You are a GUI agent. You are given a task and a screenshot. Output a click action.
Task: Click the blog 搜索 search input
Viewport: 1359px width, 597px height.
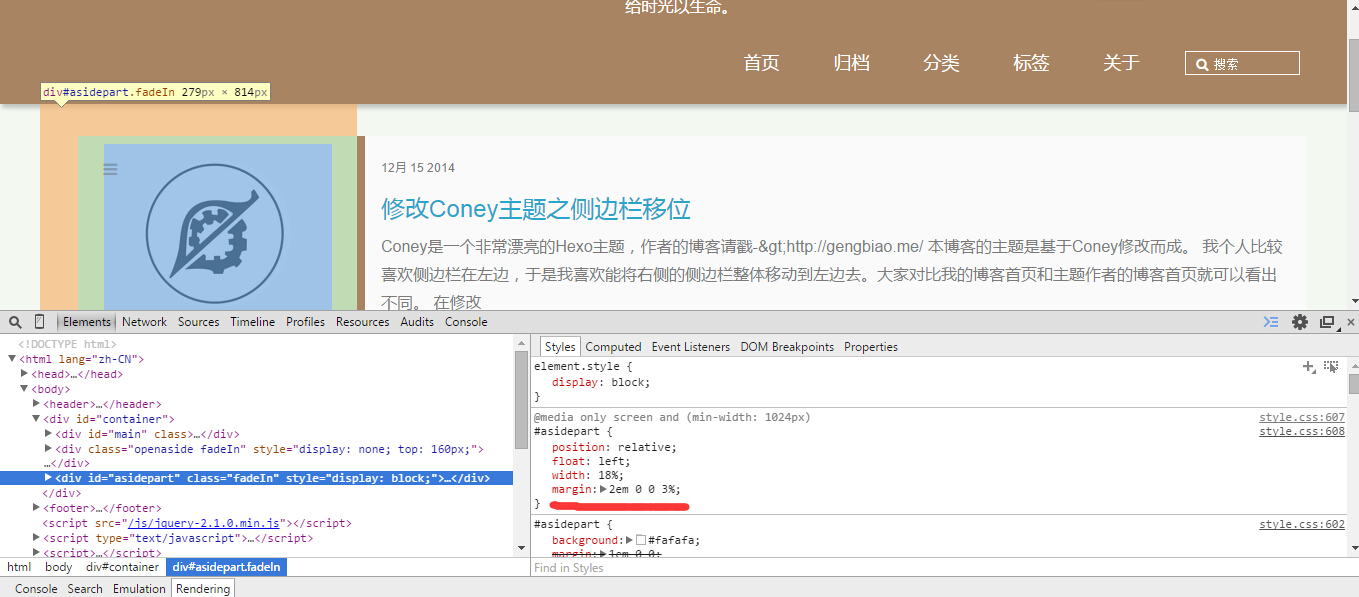coord(1242,63)
